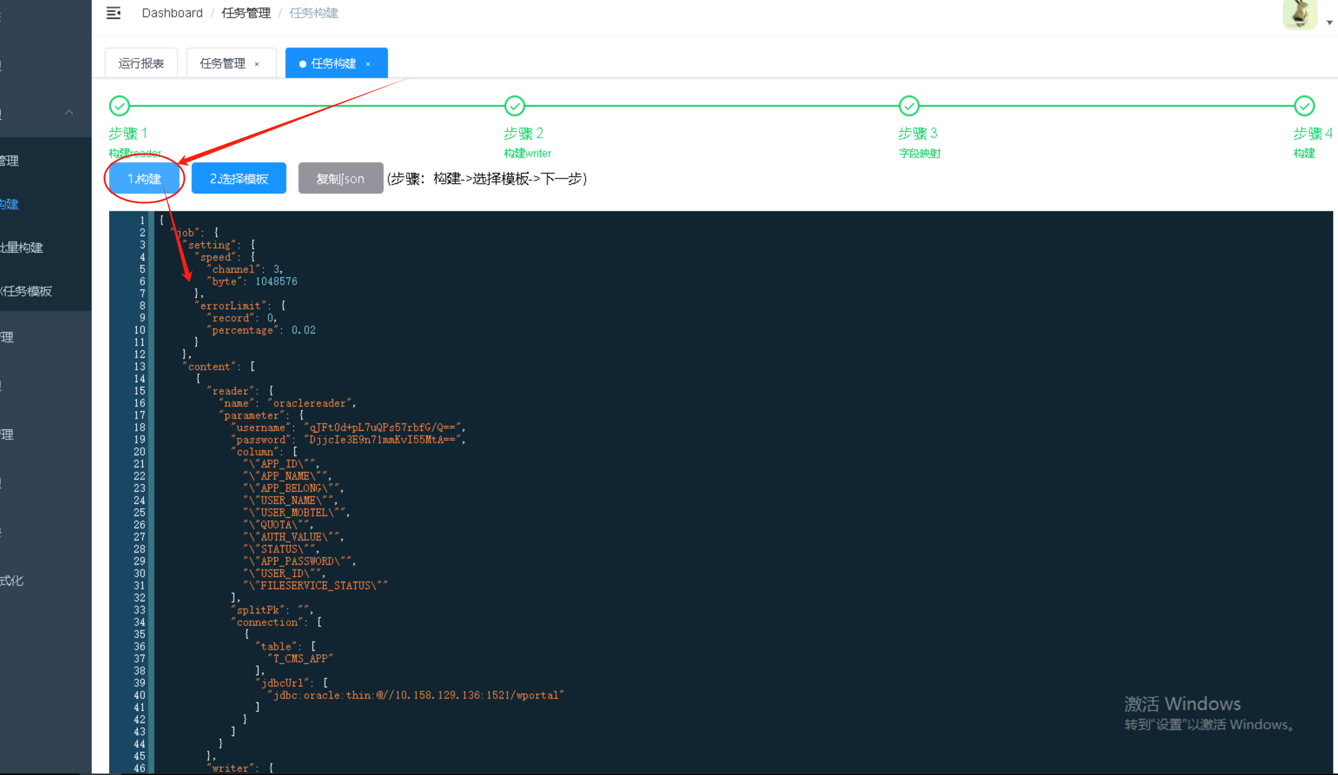Click the T_CMS_APP table name

point(301,658)
